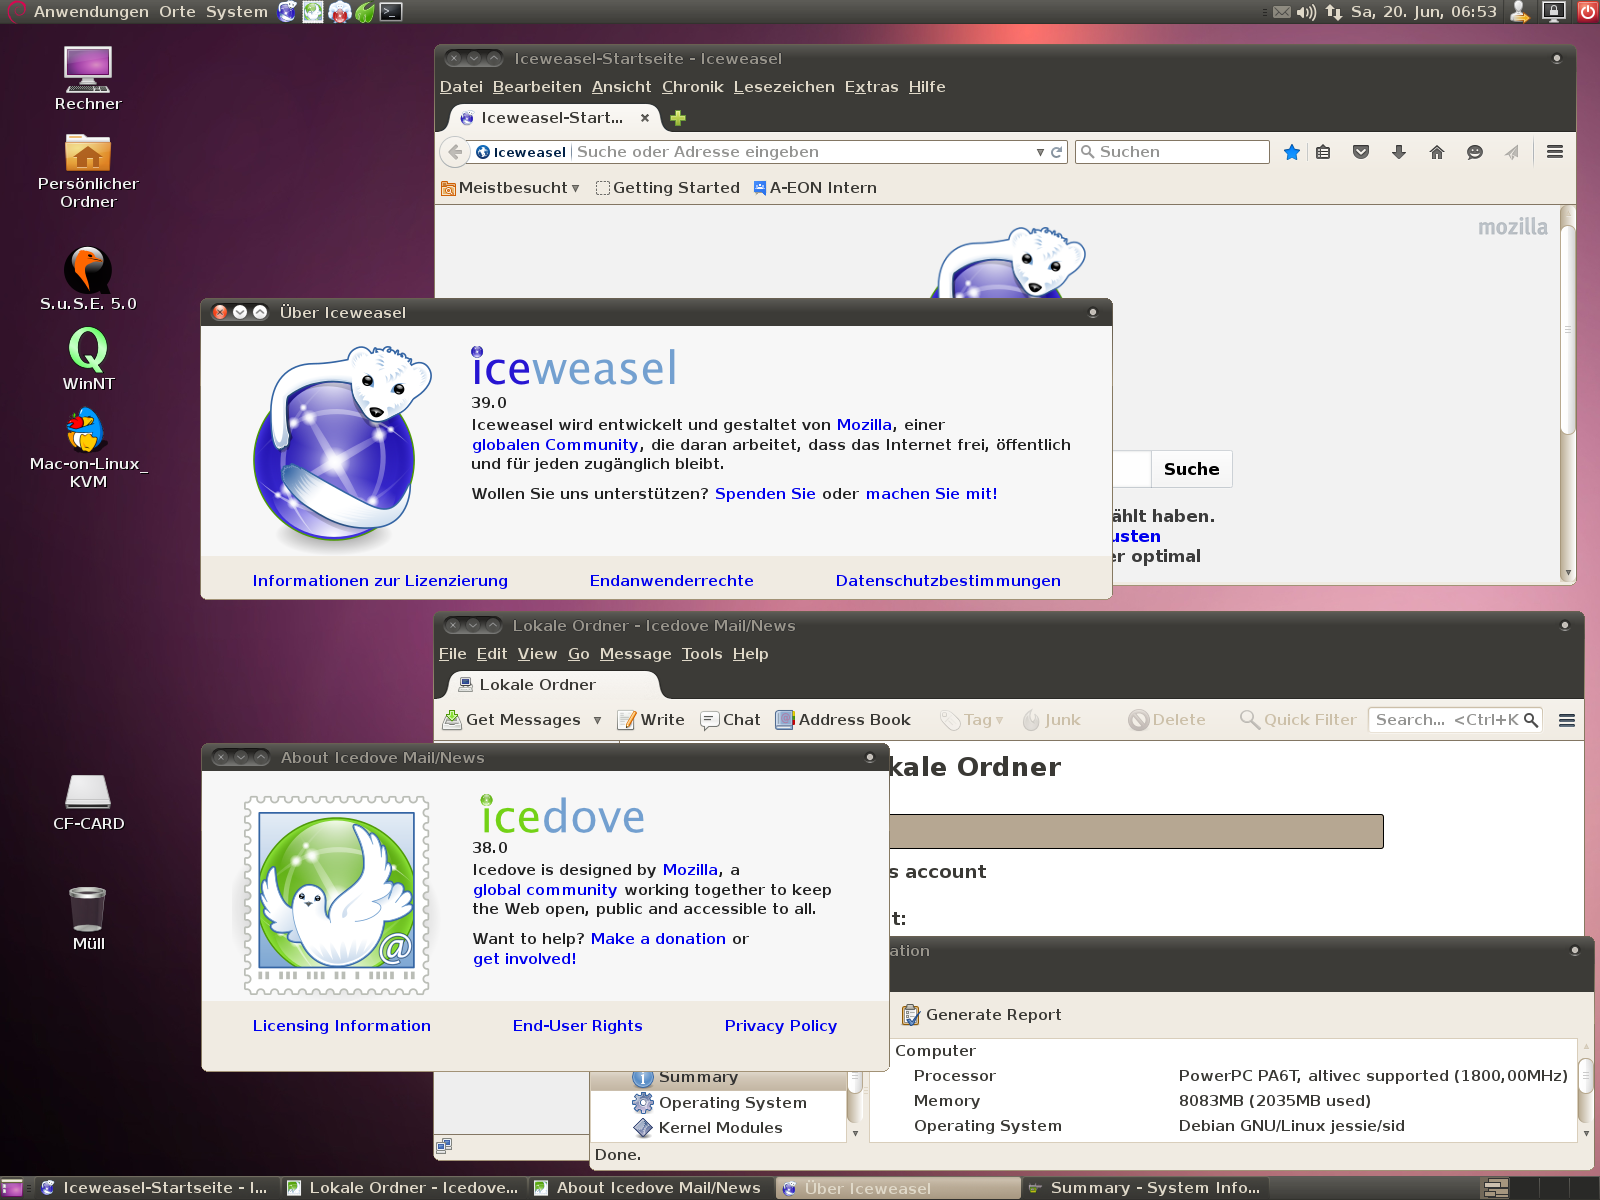
Task: Open the Lesezeichen menu in Iceweasel
Action: pos(783,87)
